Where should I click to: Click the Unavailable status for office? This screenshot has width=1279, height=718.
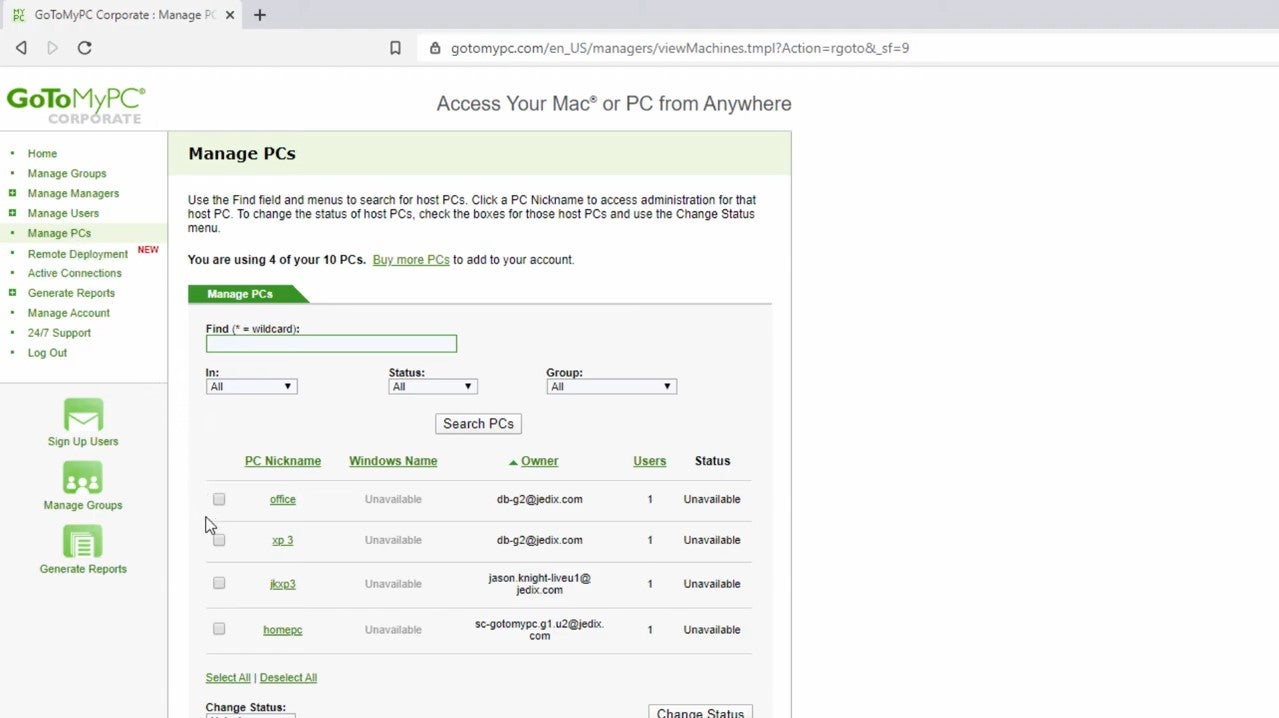click(x=712, y=499)
